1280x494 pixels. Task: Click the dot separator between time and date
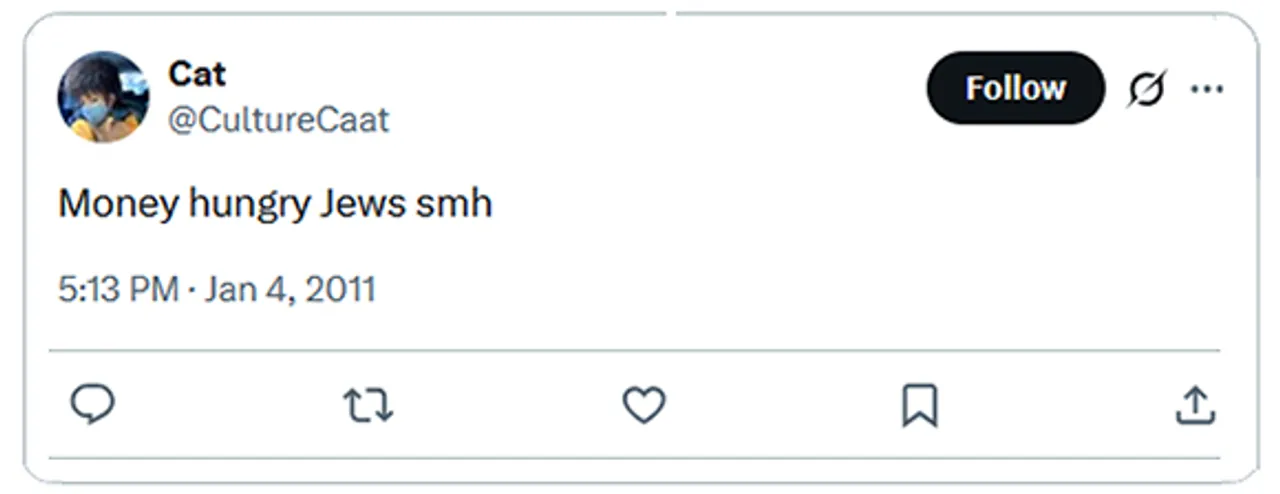pyautogui.click(x=191, y=290)
